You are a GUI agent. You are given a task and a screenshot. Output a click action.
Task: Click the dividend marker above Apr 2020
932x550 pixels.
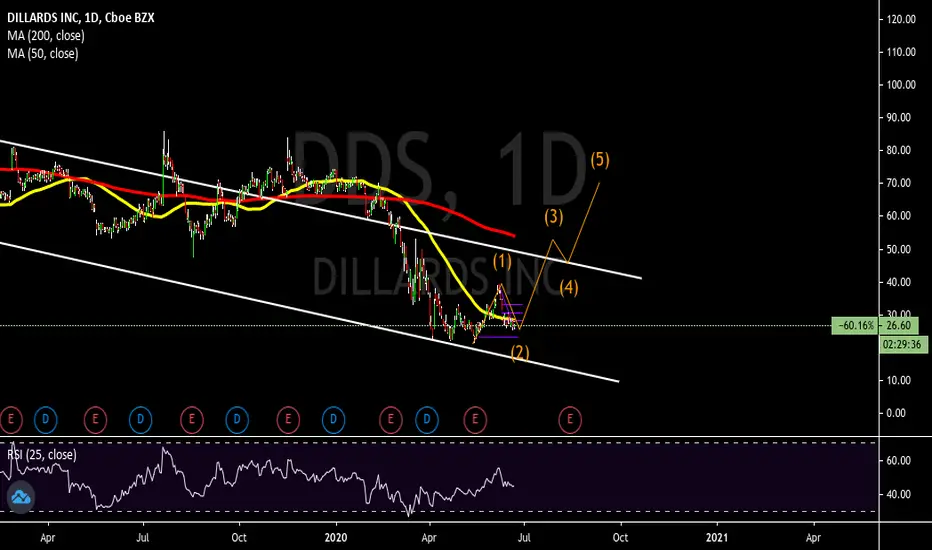pyautogui.click(x=427, y=420)
